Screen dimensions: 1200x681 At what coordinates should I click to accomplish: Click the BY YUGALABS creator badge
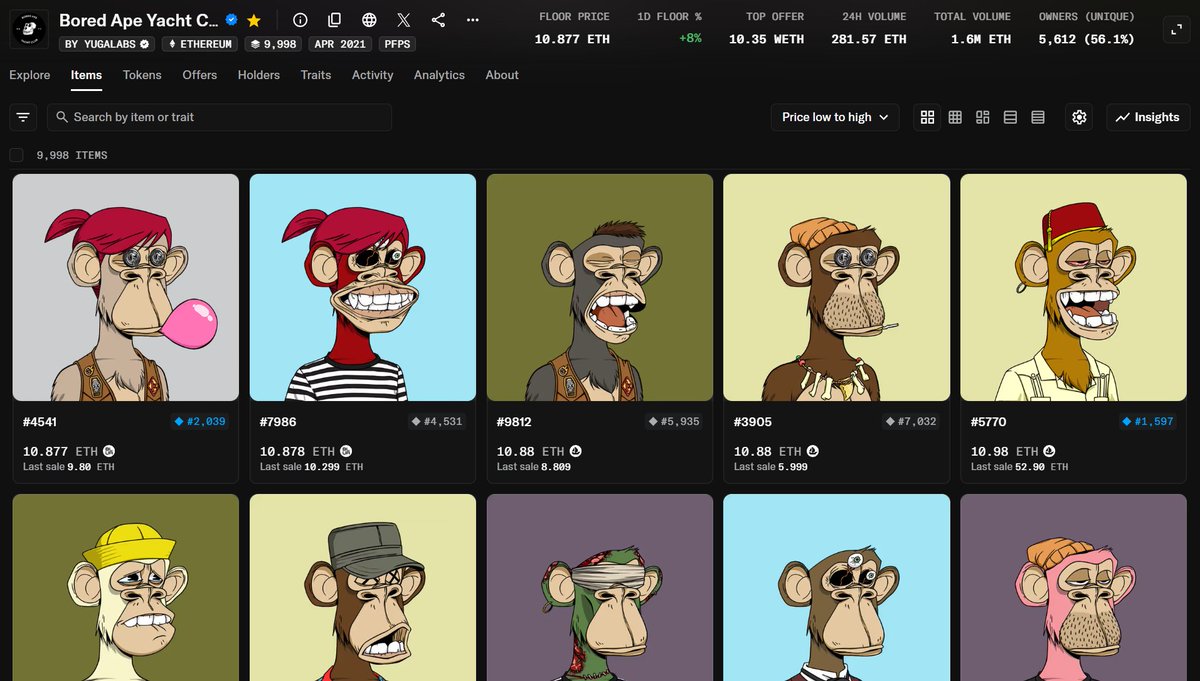[107, 44]
